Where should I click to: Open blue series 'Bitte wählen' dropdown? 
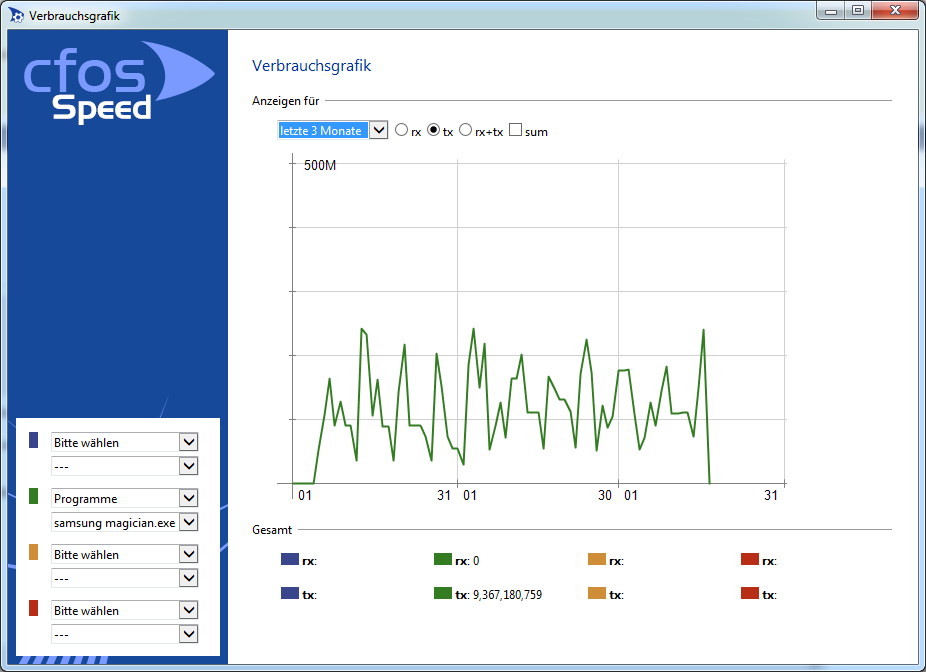point(125,442)
